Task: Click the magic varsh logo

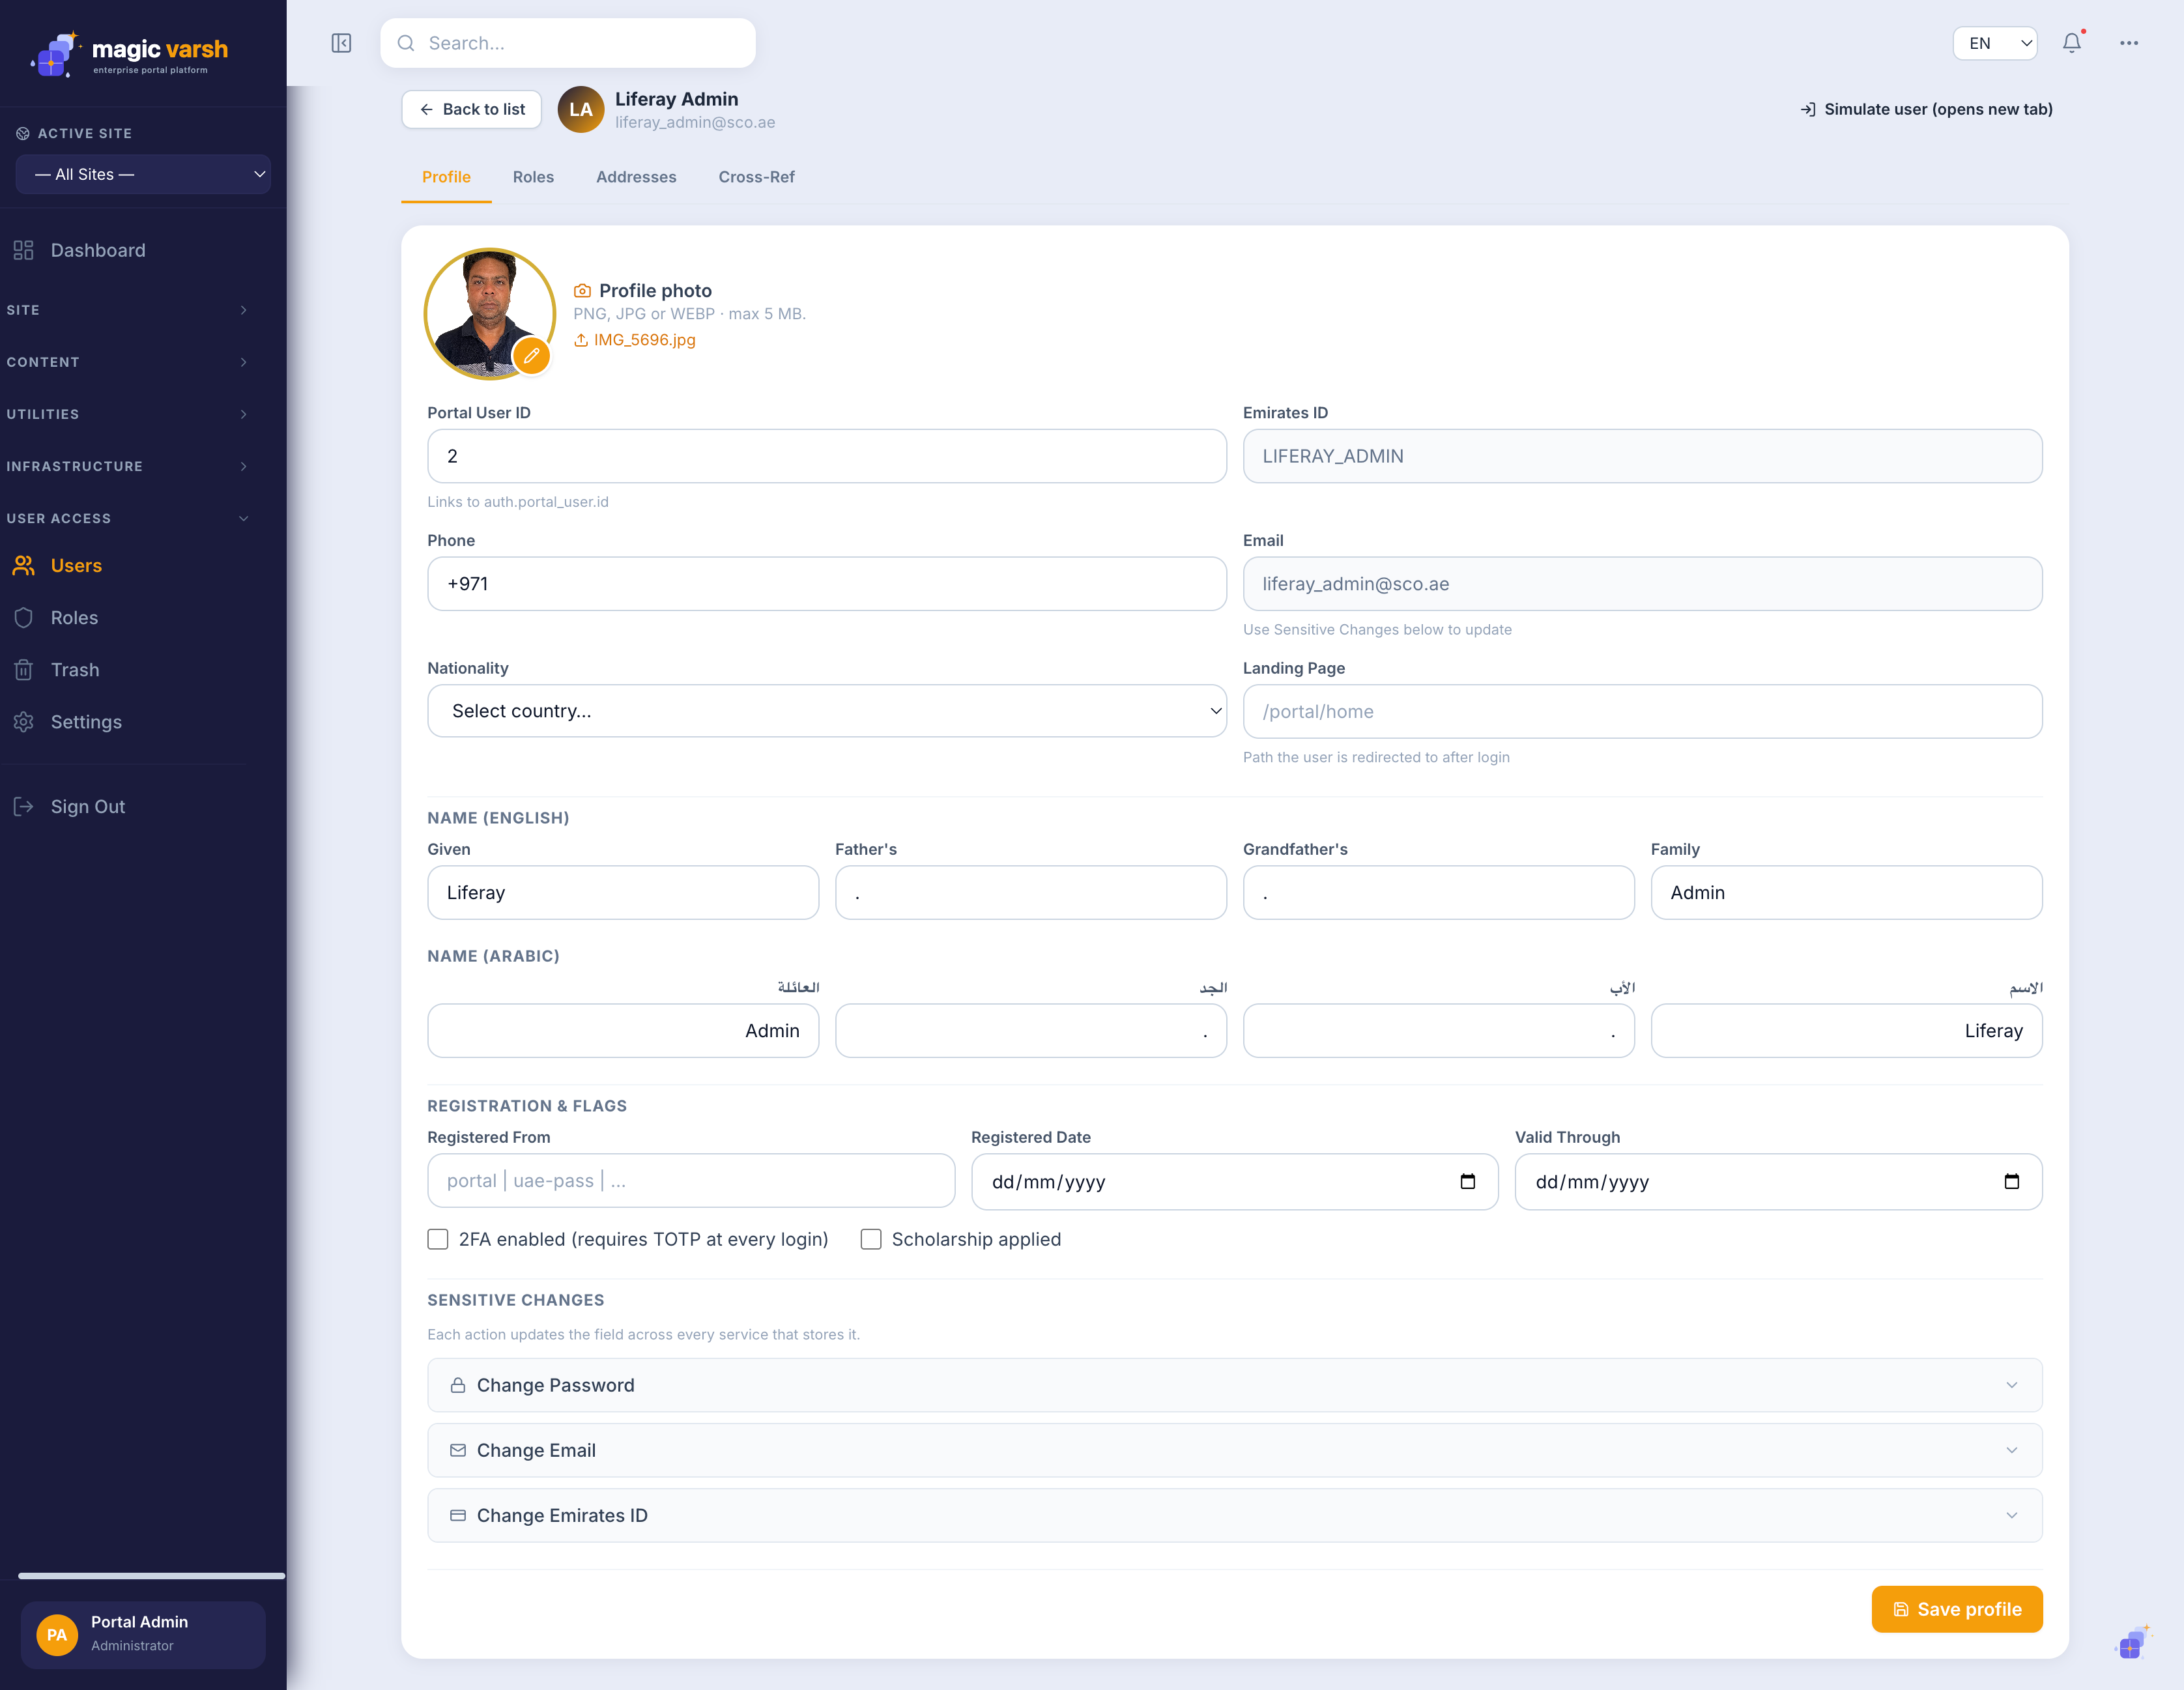Action: [130, 54]
